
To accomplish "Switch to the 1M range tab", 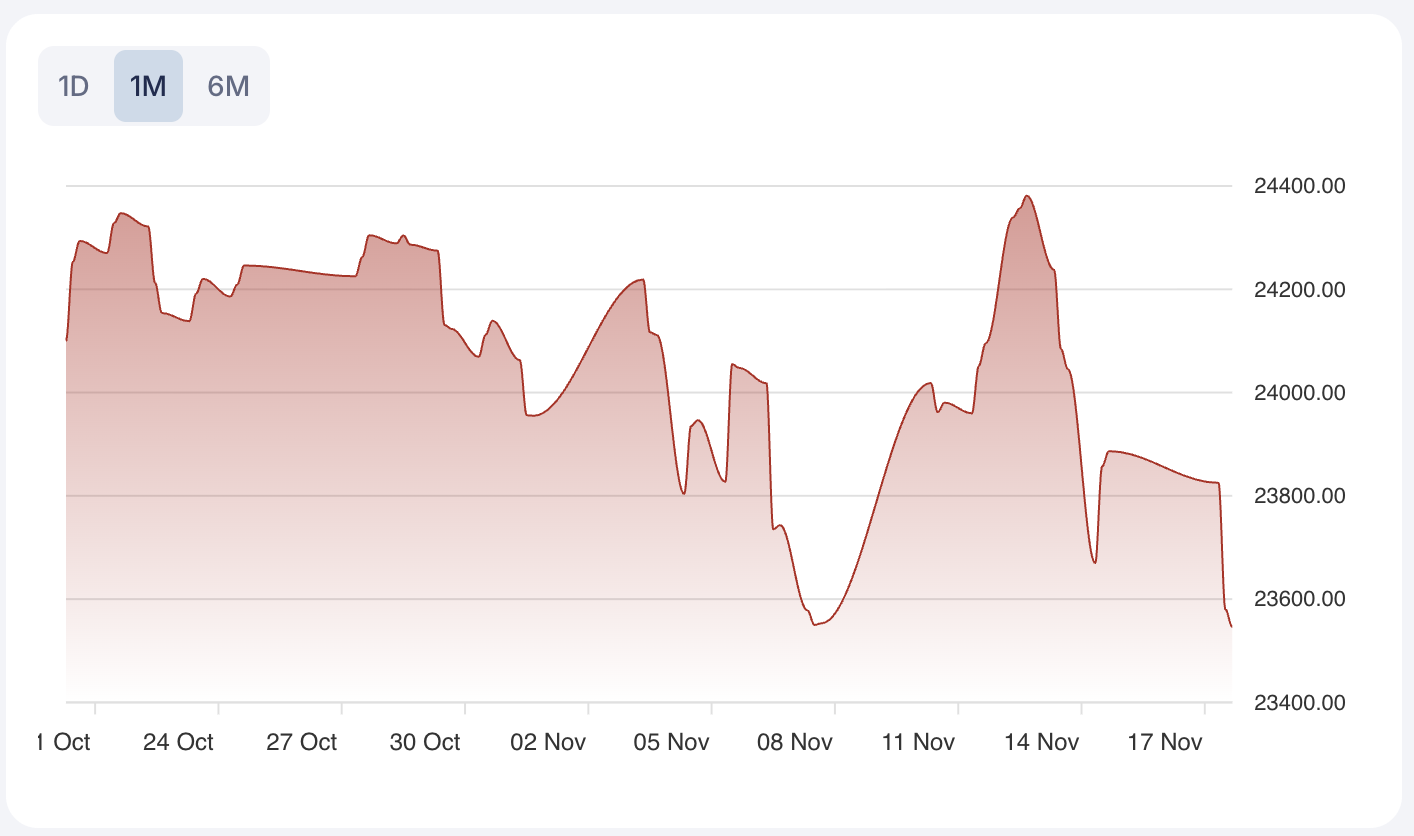I will [x=148, y=86].
